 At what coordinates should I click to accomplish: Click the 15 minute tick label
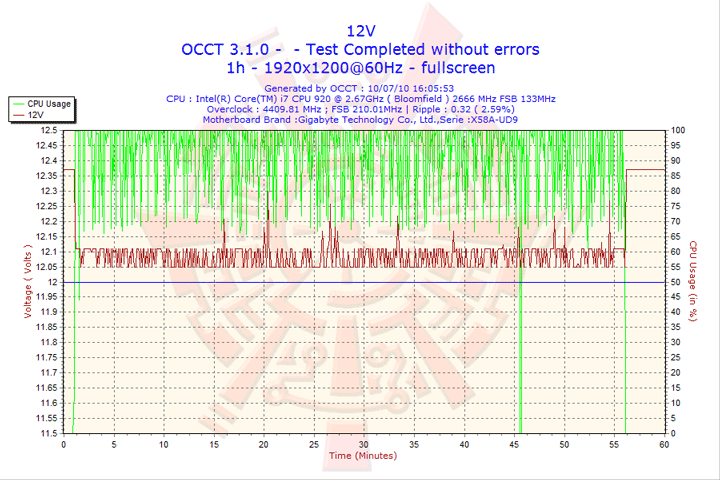tap(214, 445)
